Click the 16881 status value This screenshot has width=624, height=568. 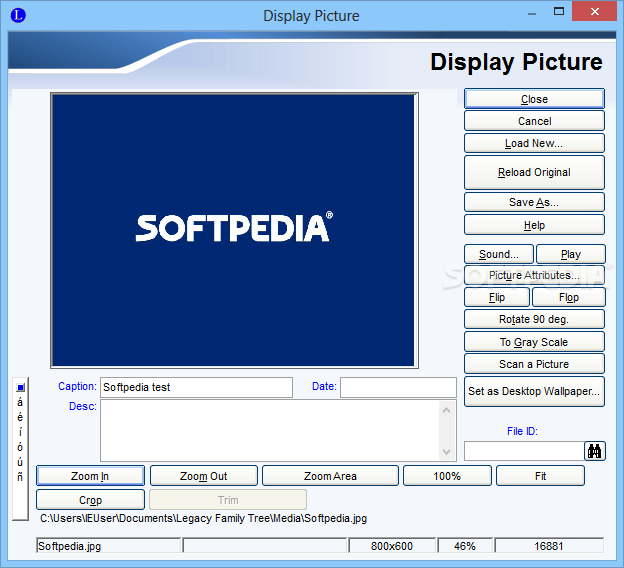point(549,546)
